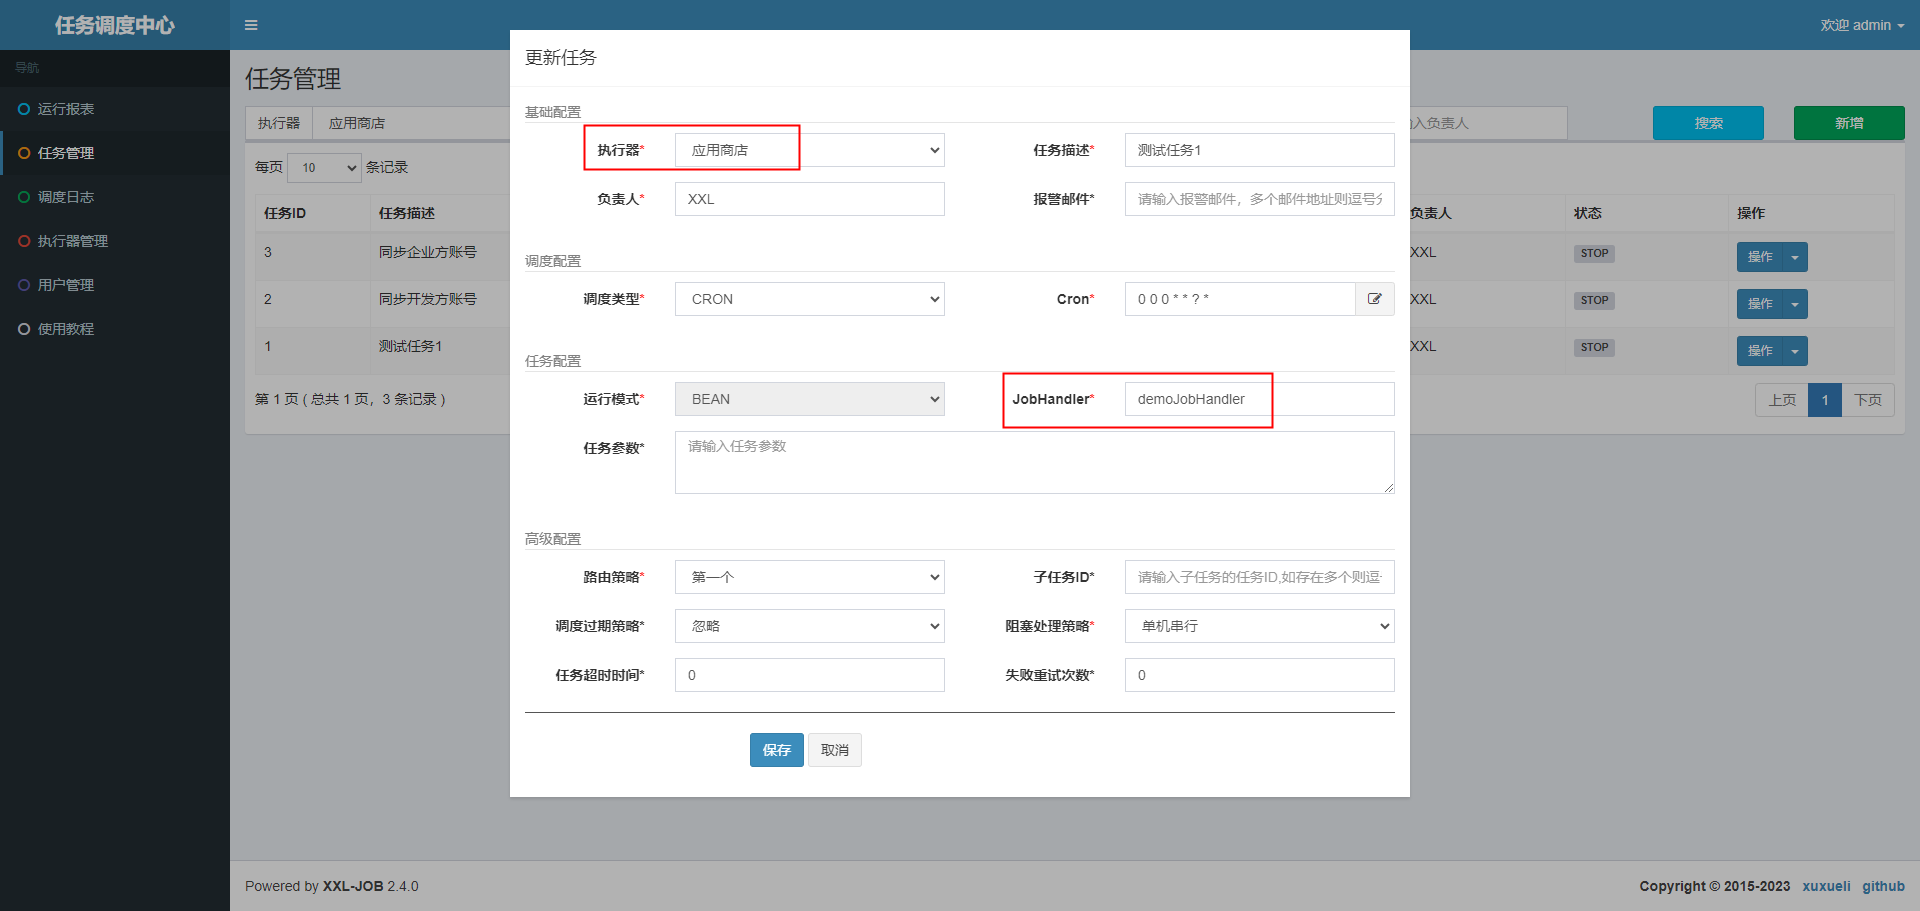This screenshot has width=1920, height=911.
Task: Open the 调度过期策略 dropdown showing 忽略
Action: click(x=810, y=626)
